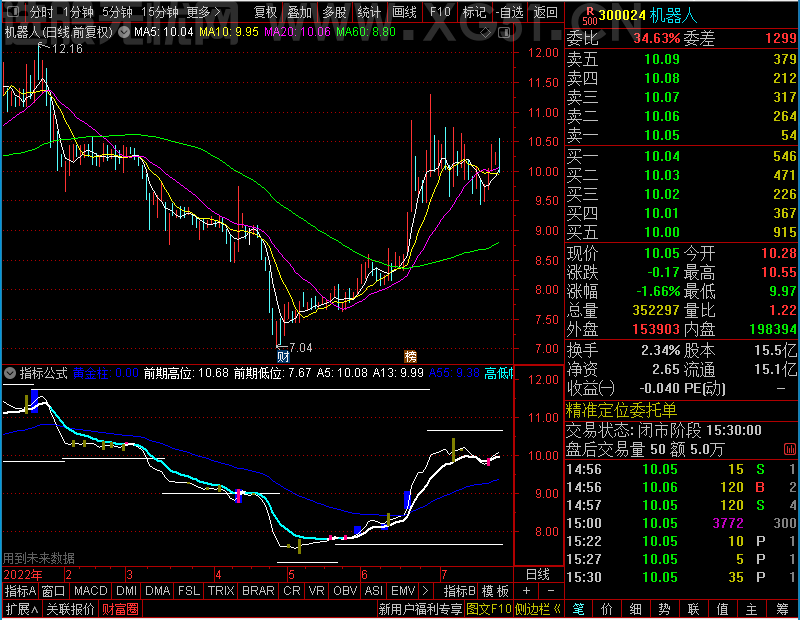Switch sub-chart to FSL indicator
This screenshot has height=620, width=800.
(189, 591)
